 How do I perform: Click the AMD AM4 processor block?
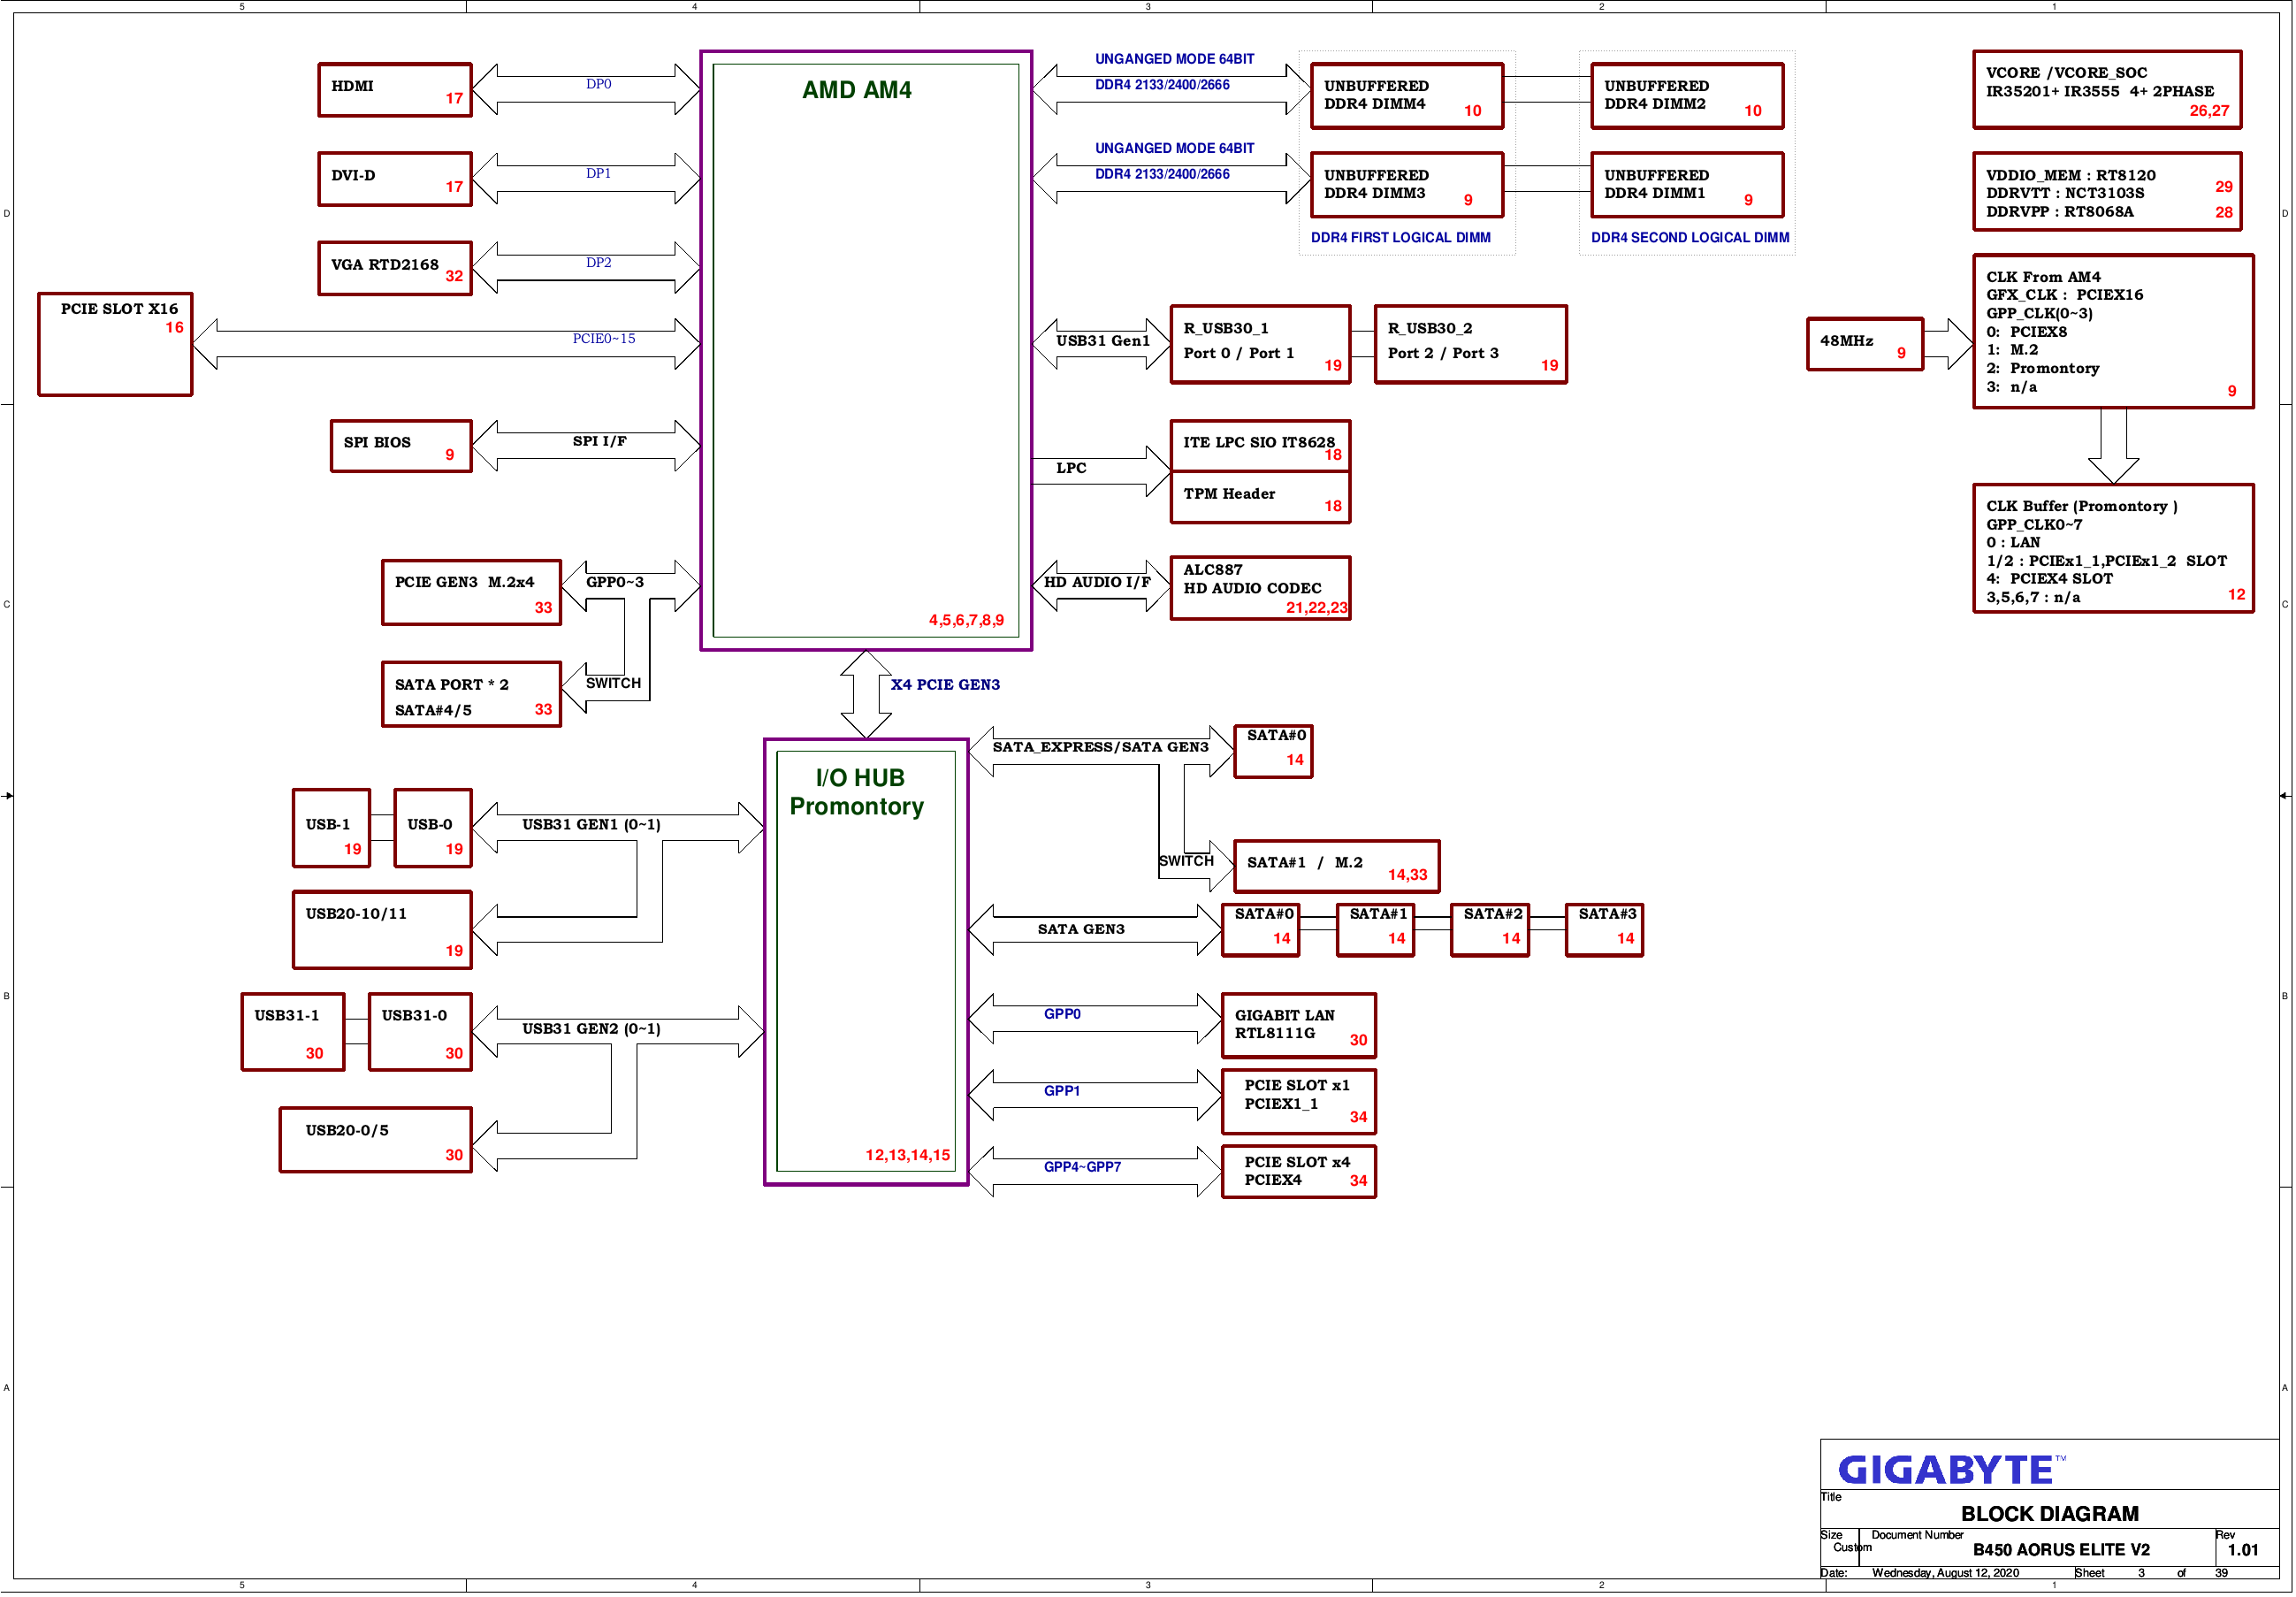tap(855, 349)
